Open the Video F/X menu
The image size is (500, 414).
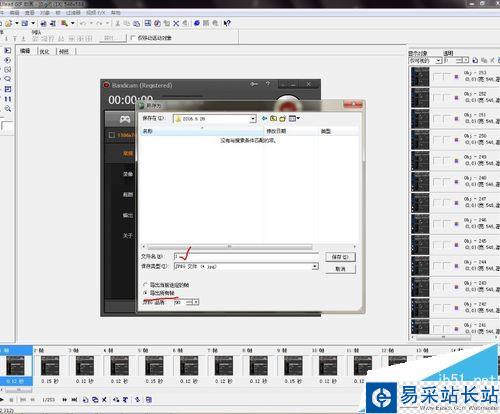[96, 13]
